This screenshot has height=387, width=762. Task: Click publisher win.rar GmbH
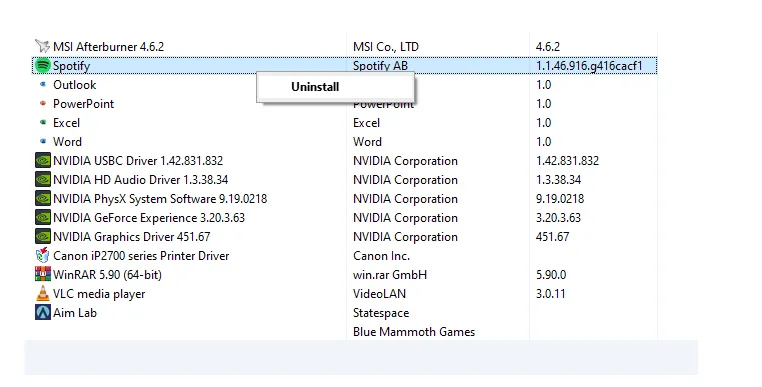390,274
